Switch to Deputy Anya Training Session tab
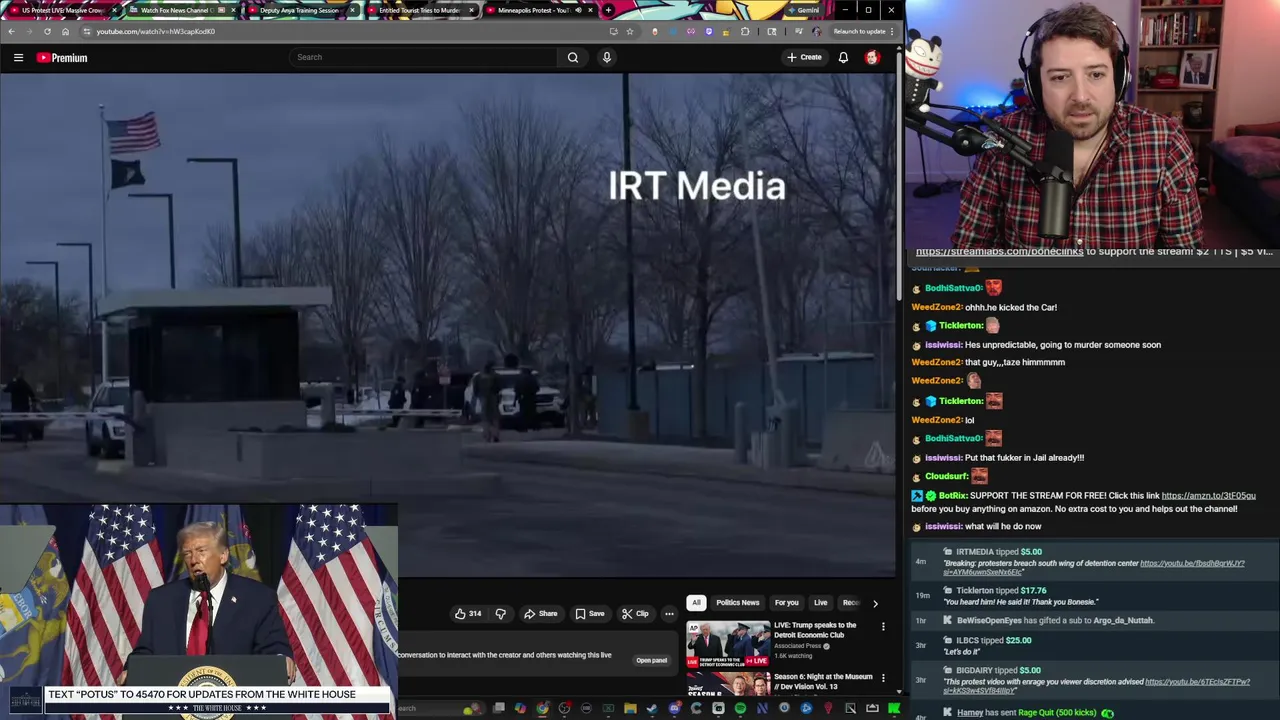Screen dimensions: 1280x720 point(299,10)
